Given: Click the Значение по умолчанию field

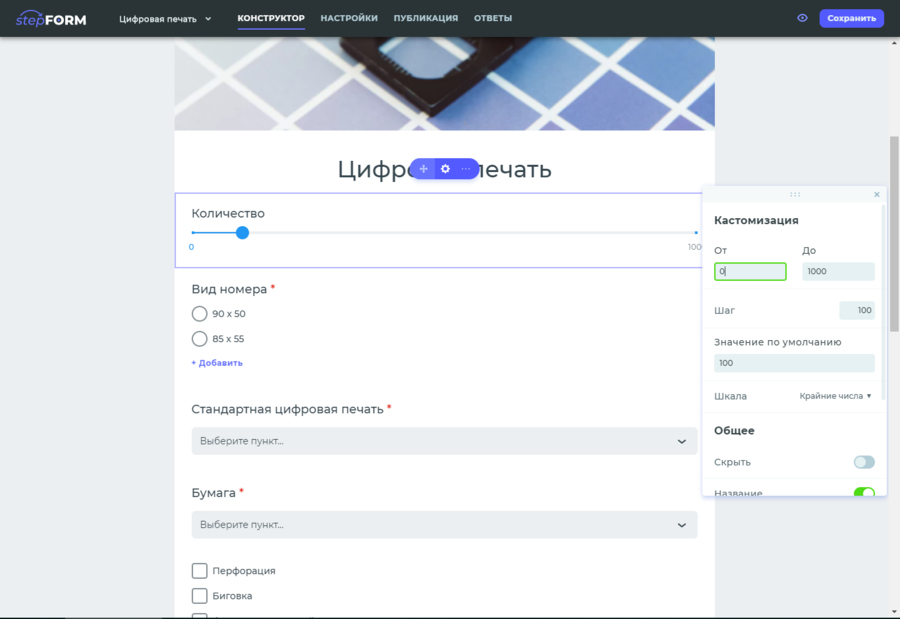Looking at the screenshot, I should [794, 363].
